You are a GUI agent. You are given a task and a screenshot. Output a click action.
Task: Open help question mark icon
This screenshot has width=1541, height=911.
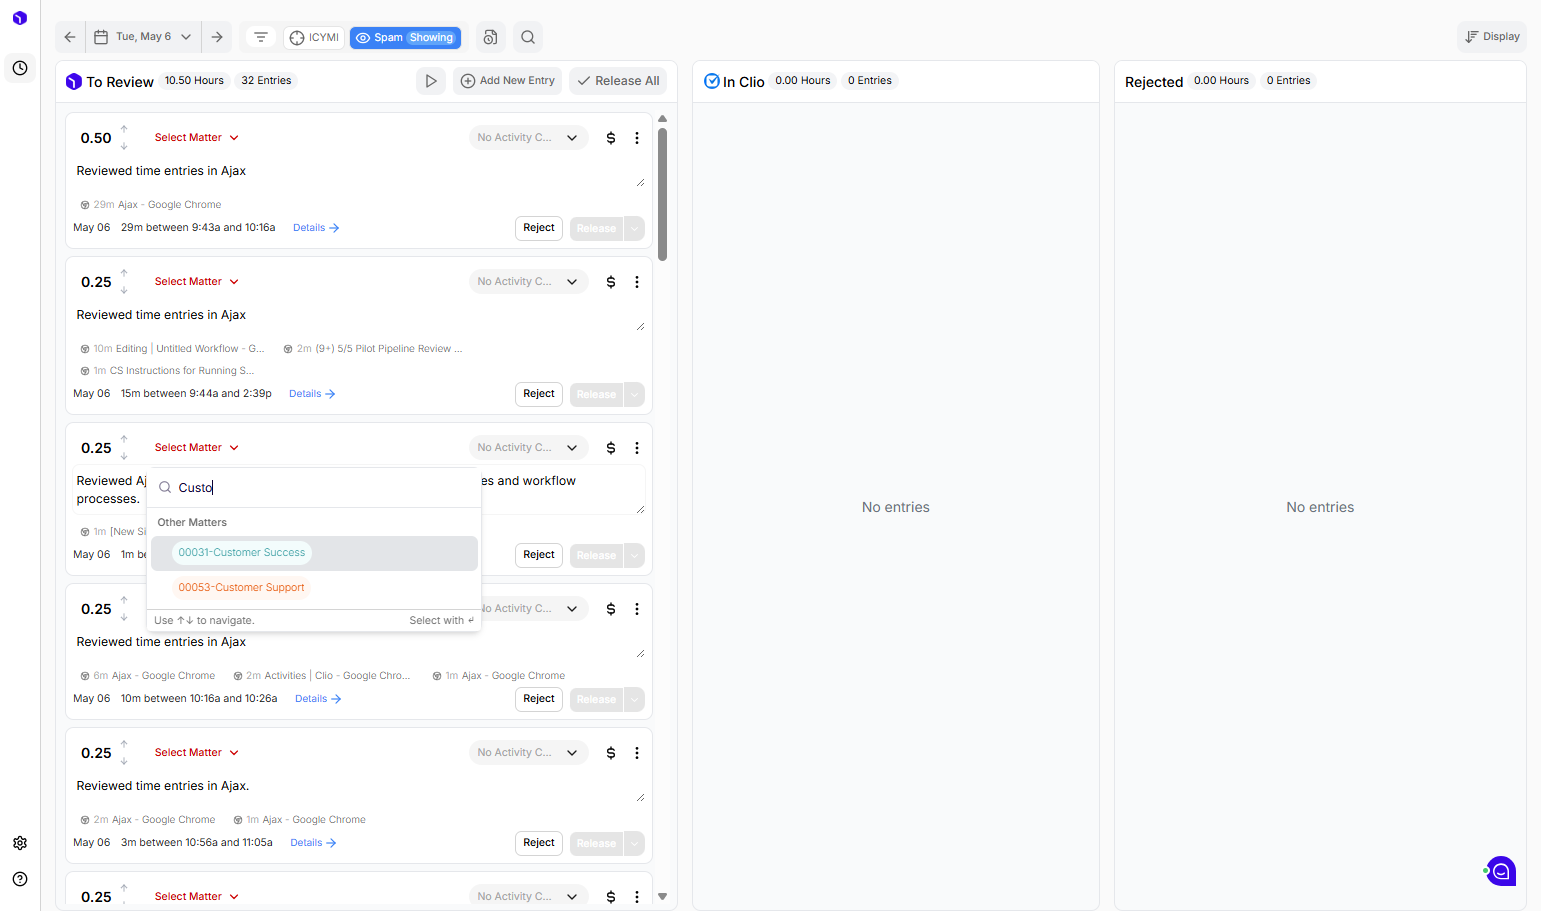(20, 879)
